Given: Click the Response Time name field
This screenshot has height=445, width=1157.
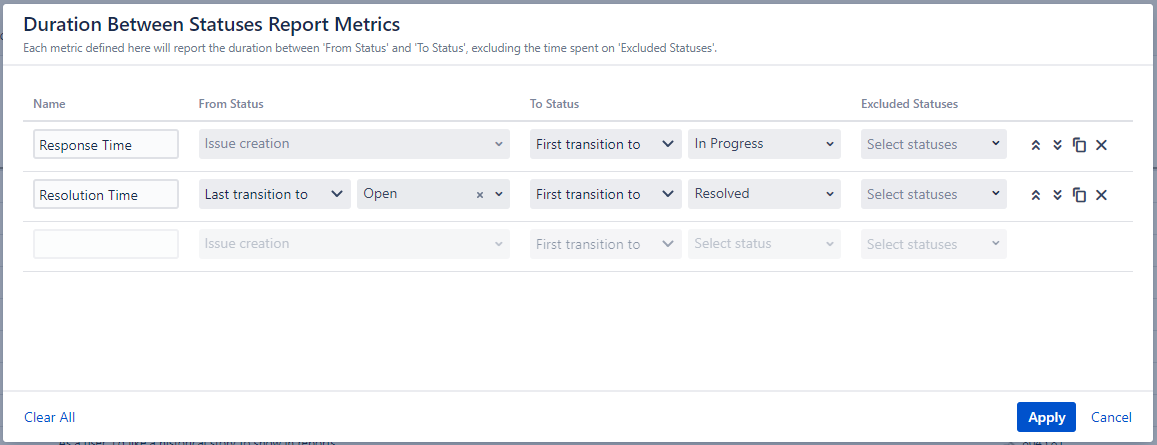Looking at the screenshot, I should coord(105,145).
